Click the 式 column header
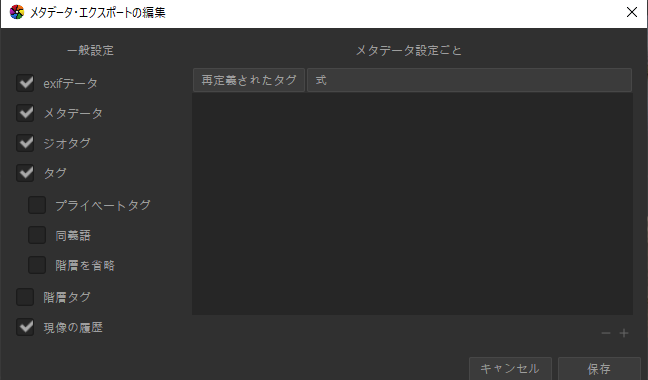This screenshot has width=648, height=380. coord(469,80)
